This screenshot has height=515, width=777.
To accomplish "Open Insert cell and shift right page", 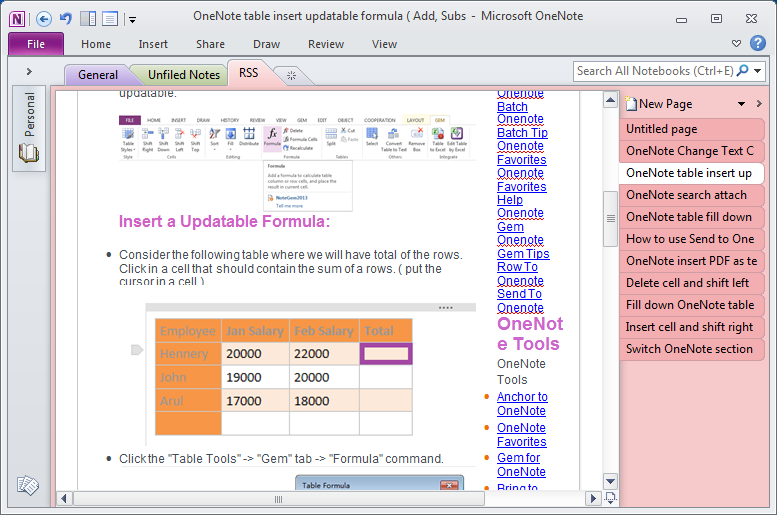I will (x=691, y=327).
